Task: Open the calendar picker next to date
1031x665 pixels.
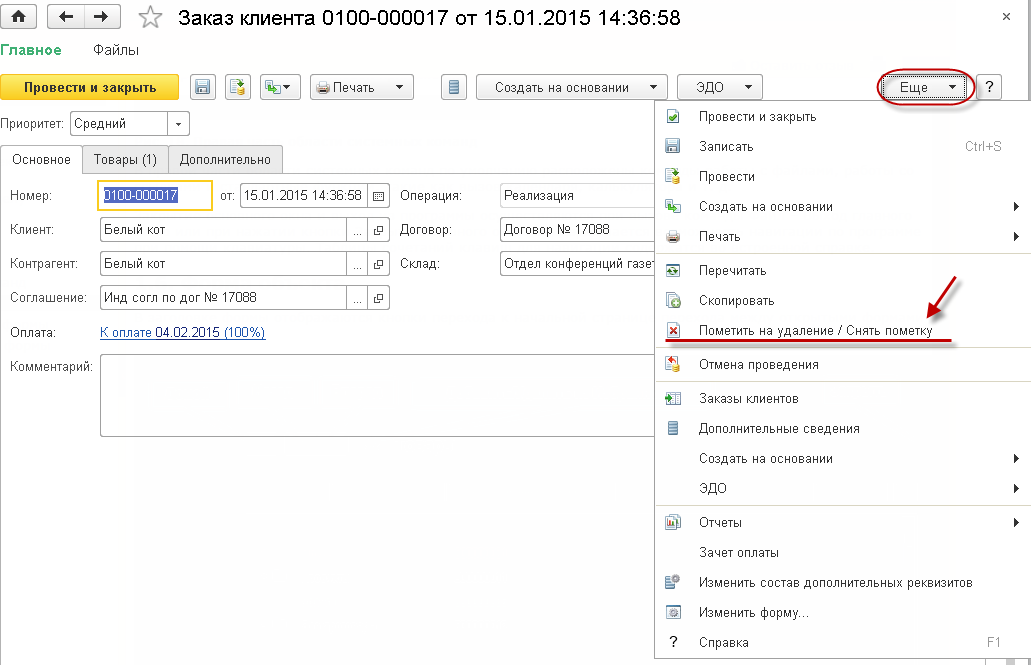Action: point(378,196)
